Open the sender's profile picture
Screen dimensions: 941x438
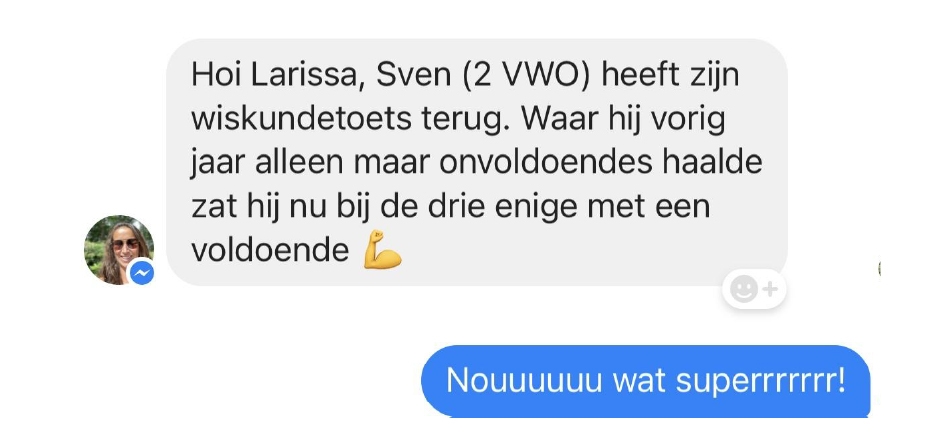point(119,250)
